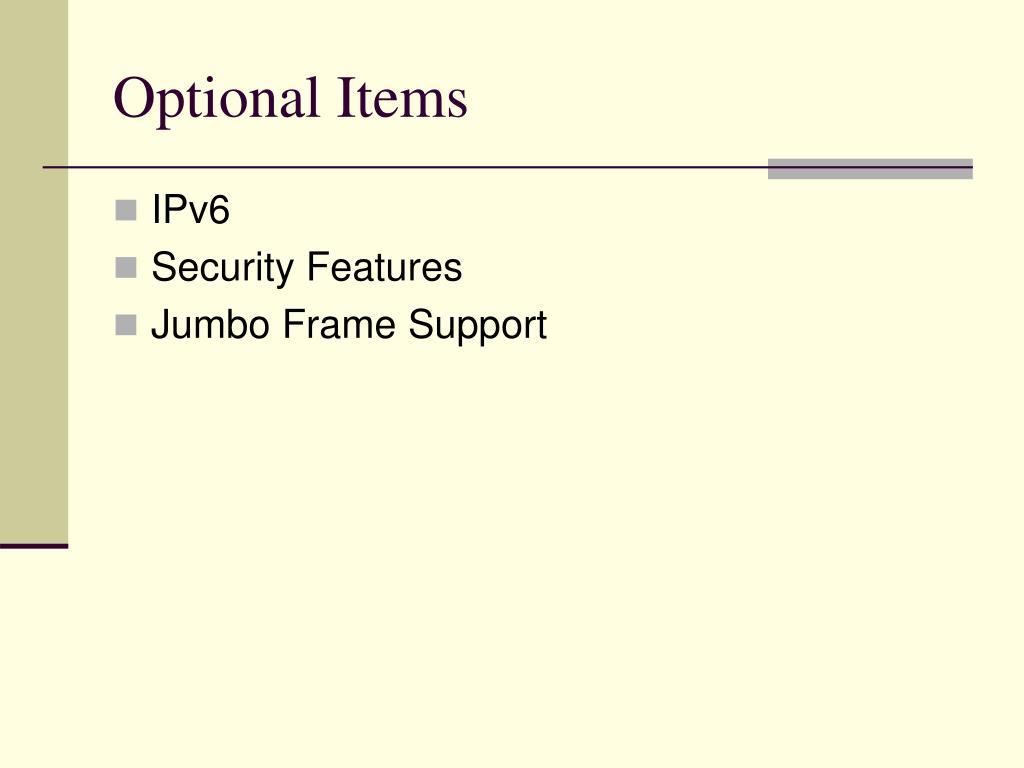
Task: Click the gray square bullet beside IPv6
Action: tap(126, 210)
